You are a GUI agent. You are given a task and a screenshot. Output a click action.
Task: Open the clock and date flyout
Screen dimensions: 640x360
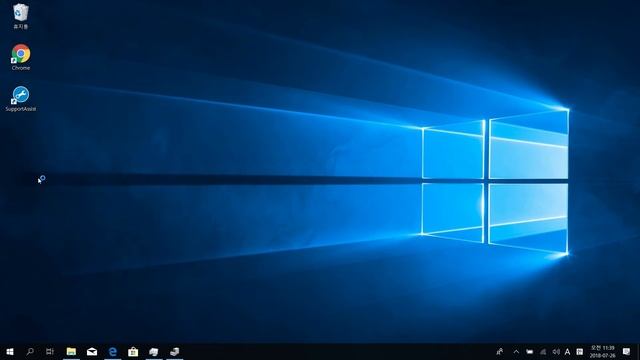[x=602, y=351]
